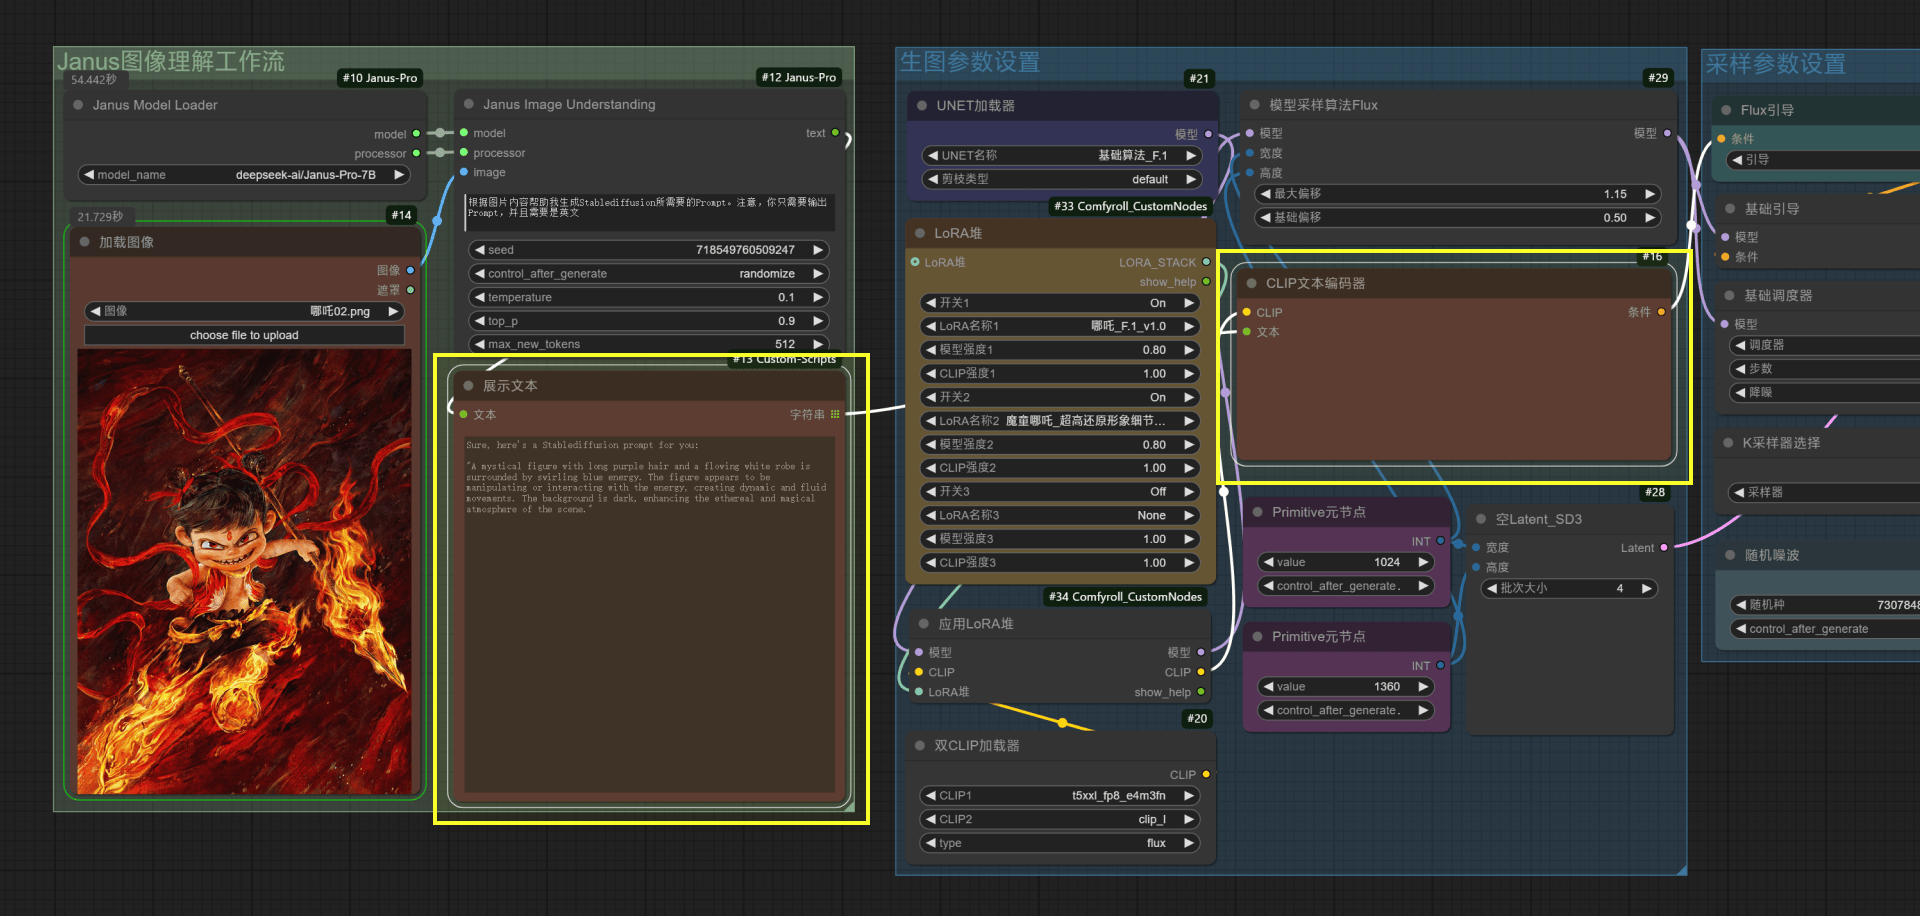
Task: Select the 采样参数设置 group title
Action: tap(1775, 64)
